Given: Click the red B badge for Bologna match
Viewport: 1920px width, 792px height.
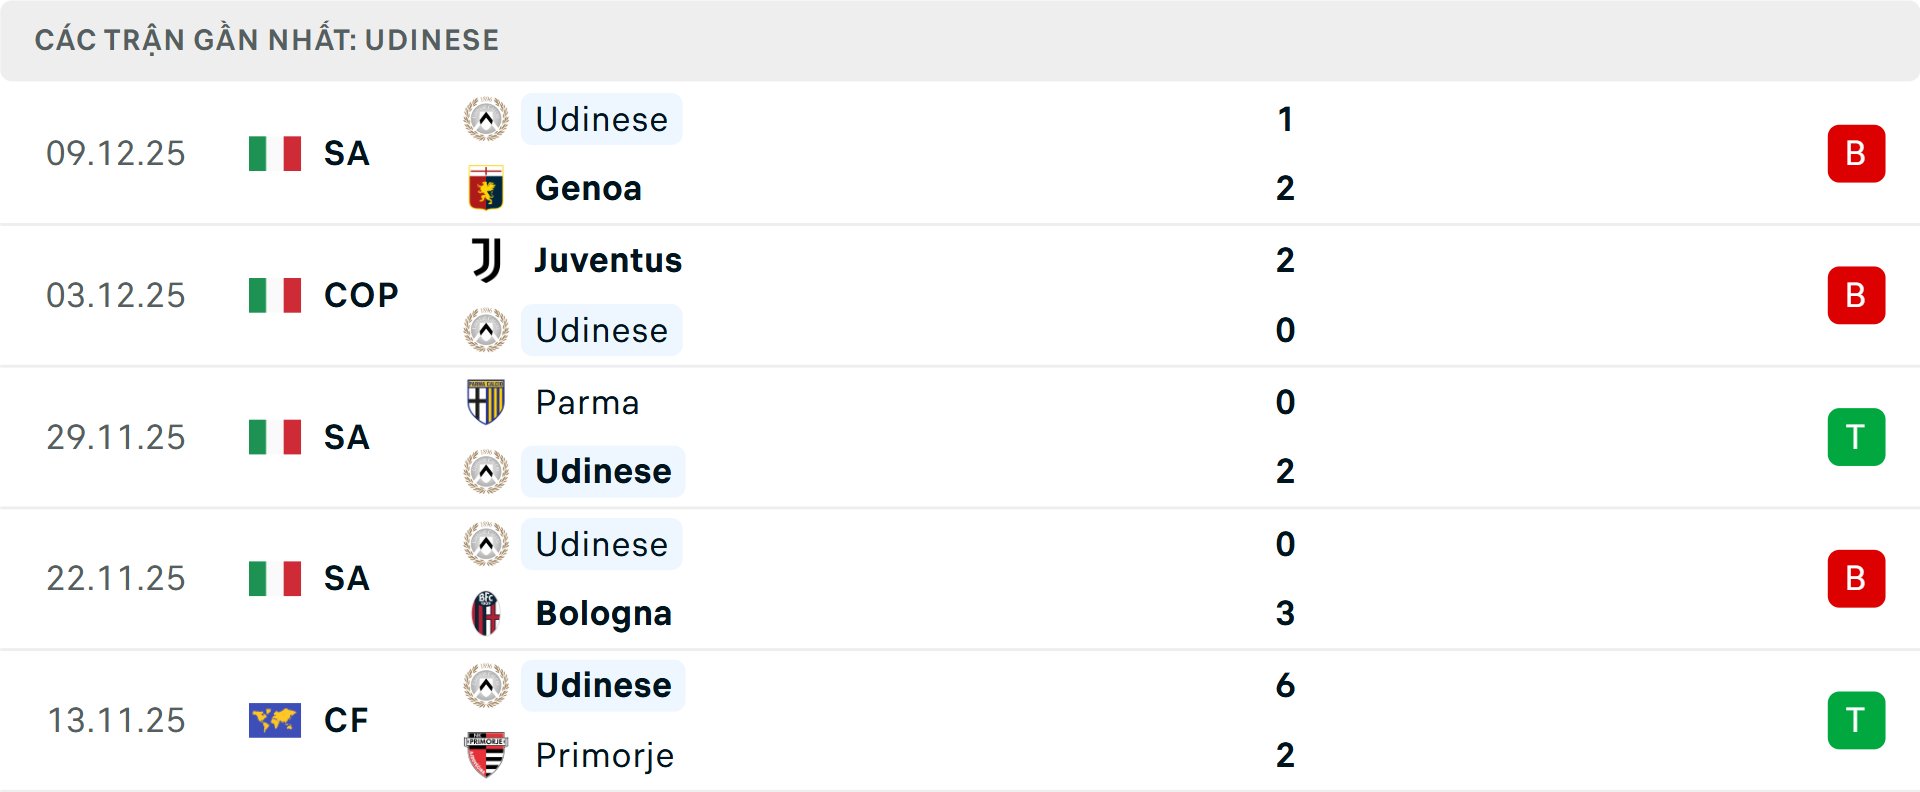Looking at the screenshot, I should [1856, 578].
